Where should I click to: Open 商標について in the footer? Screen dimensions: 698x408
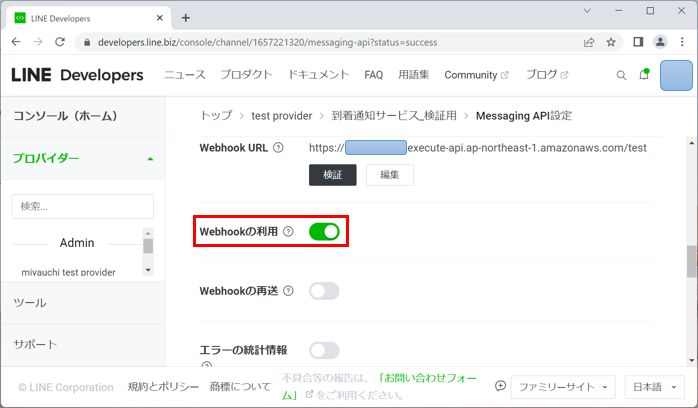[x=240, y=387]
